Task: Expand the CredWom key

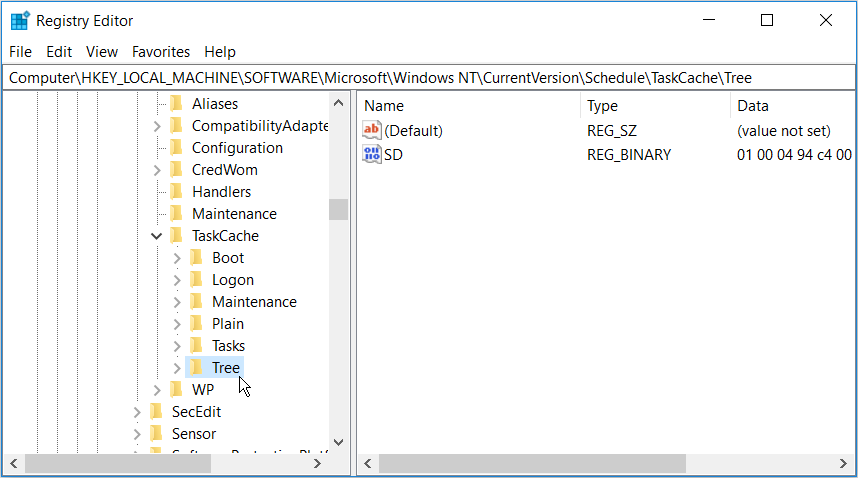Action: click(157, 170)
